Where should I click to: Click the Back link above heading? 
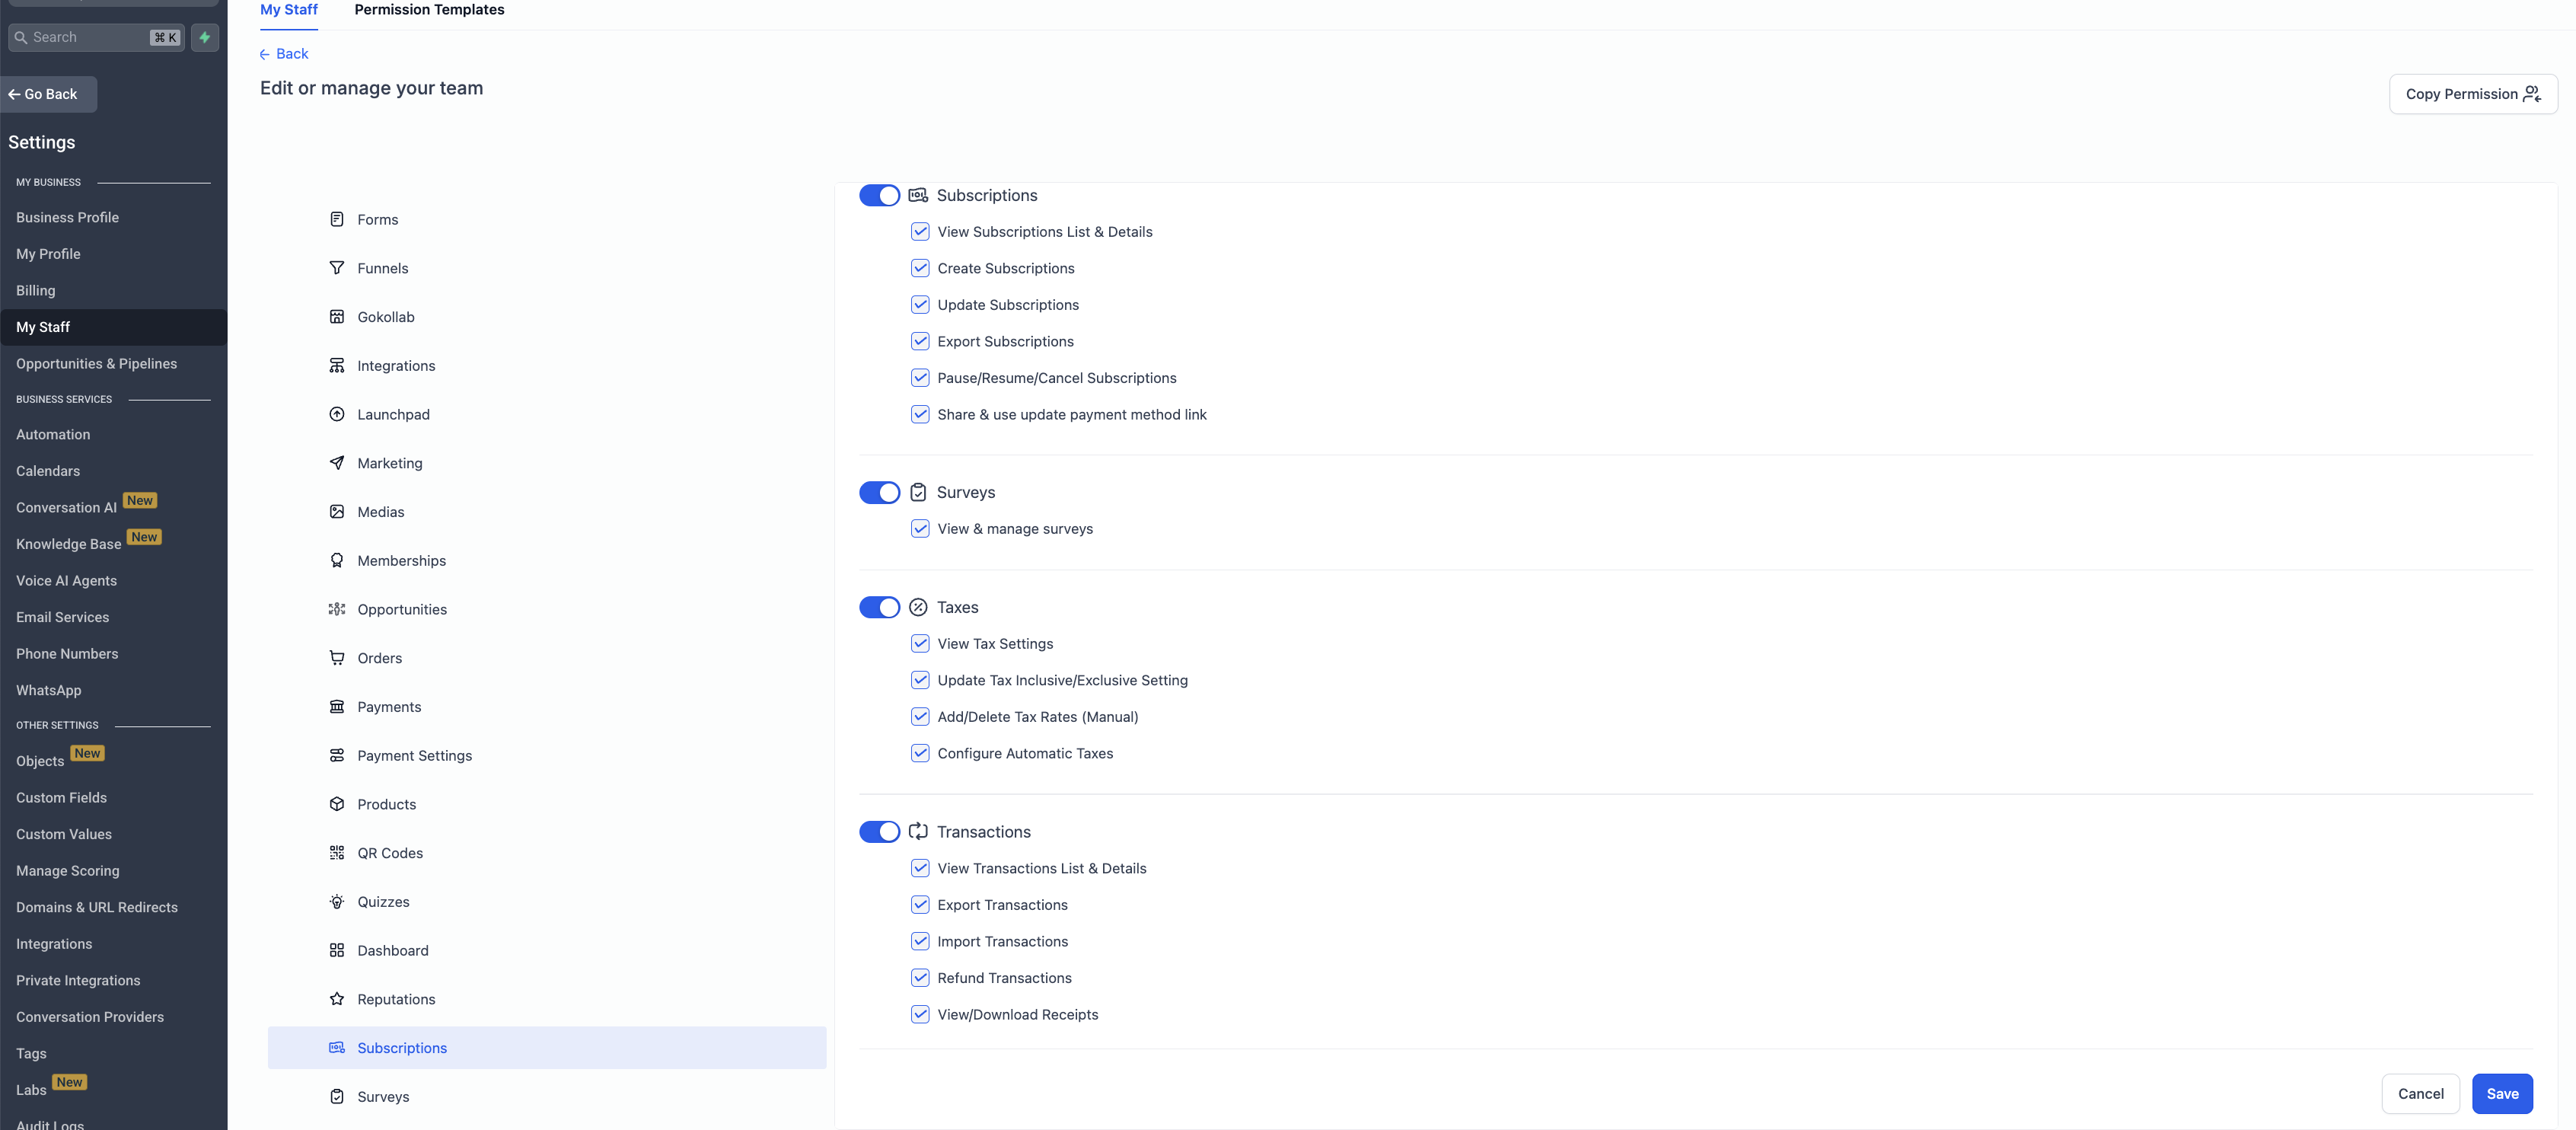284,54
